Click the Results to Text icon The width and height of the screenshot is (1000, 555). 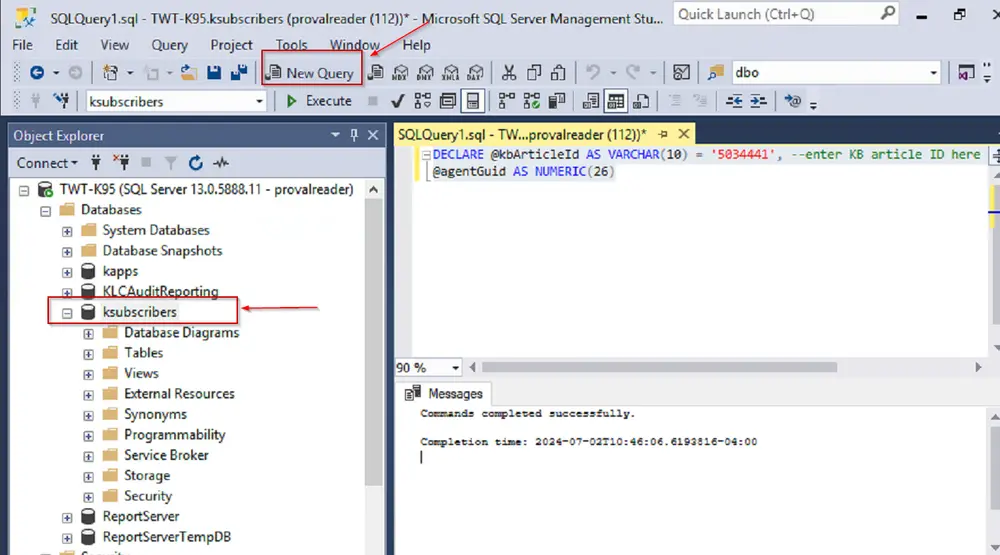591,101
